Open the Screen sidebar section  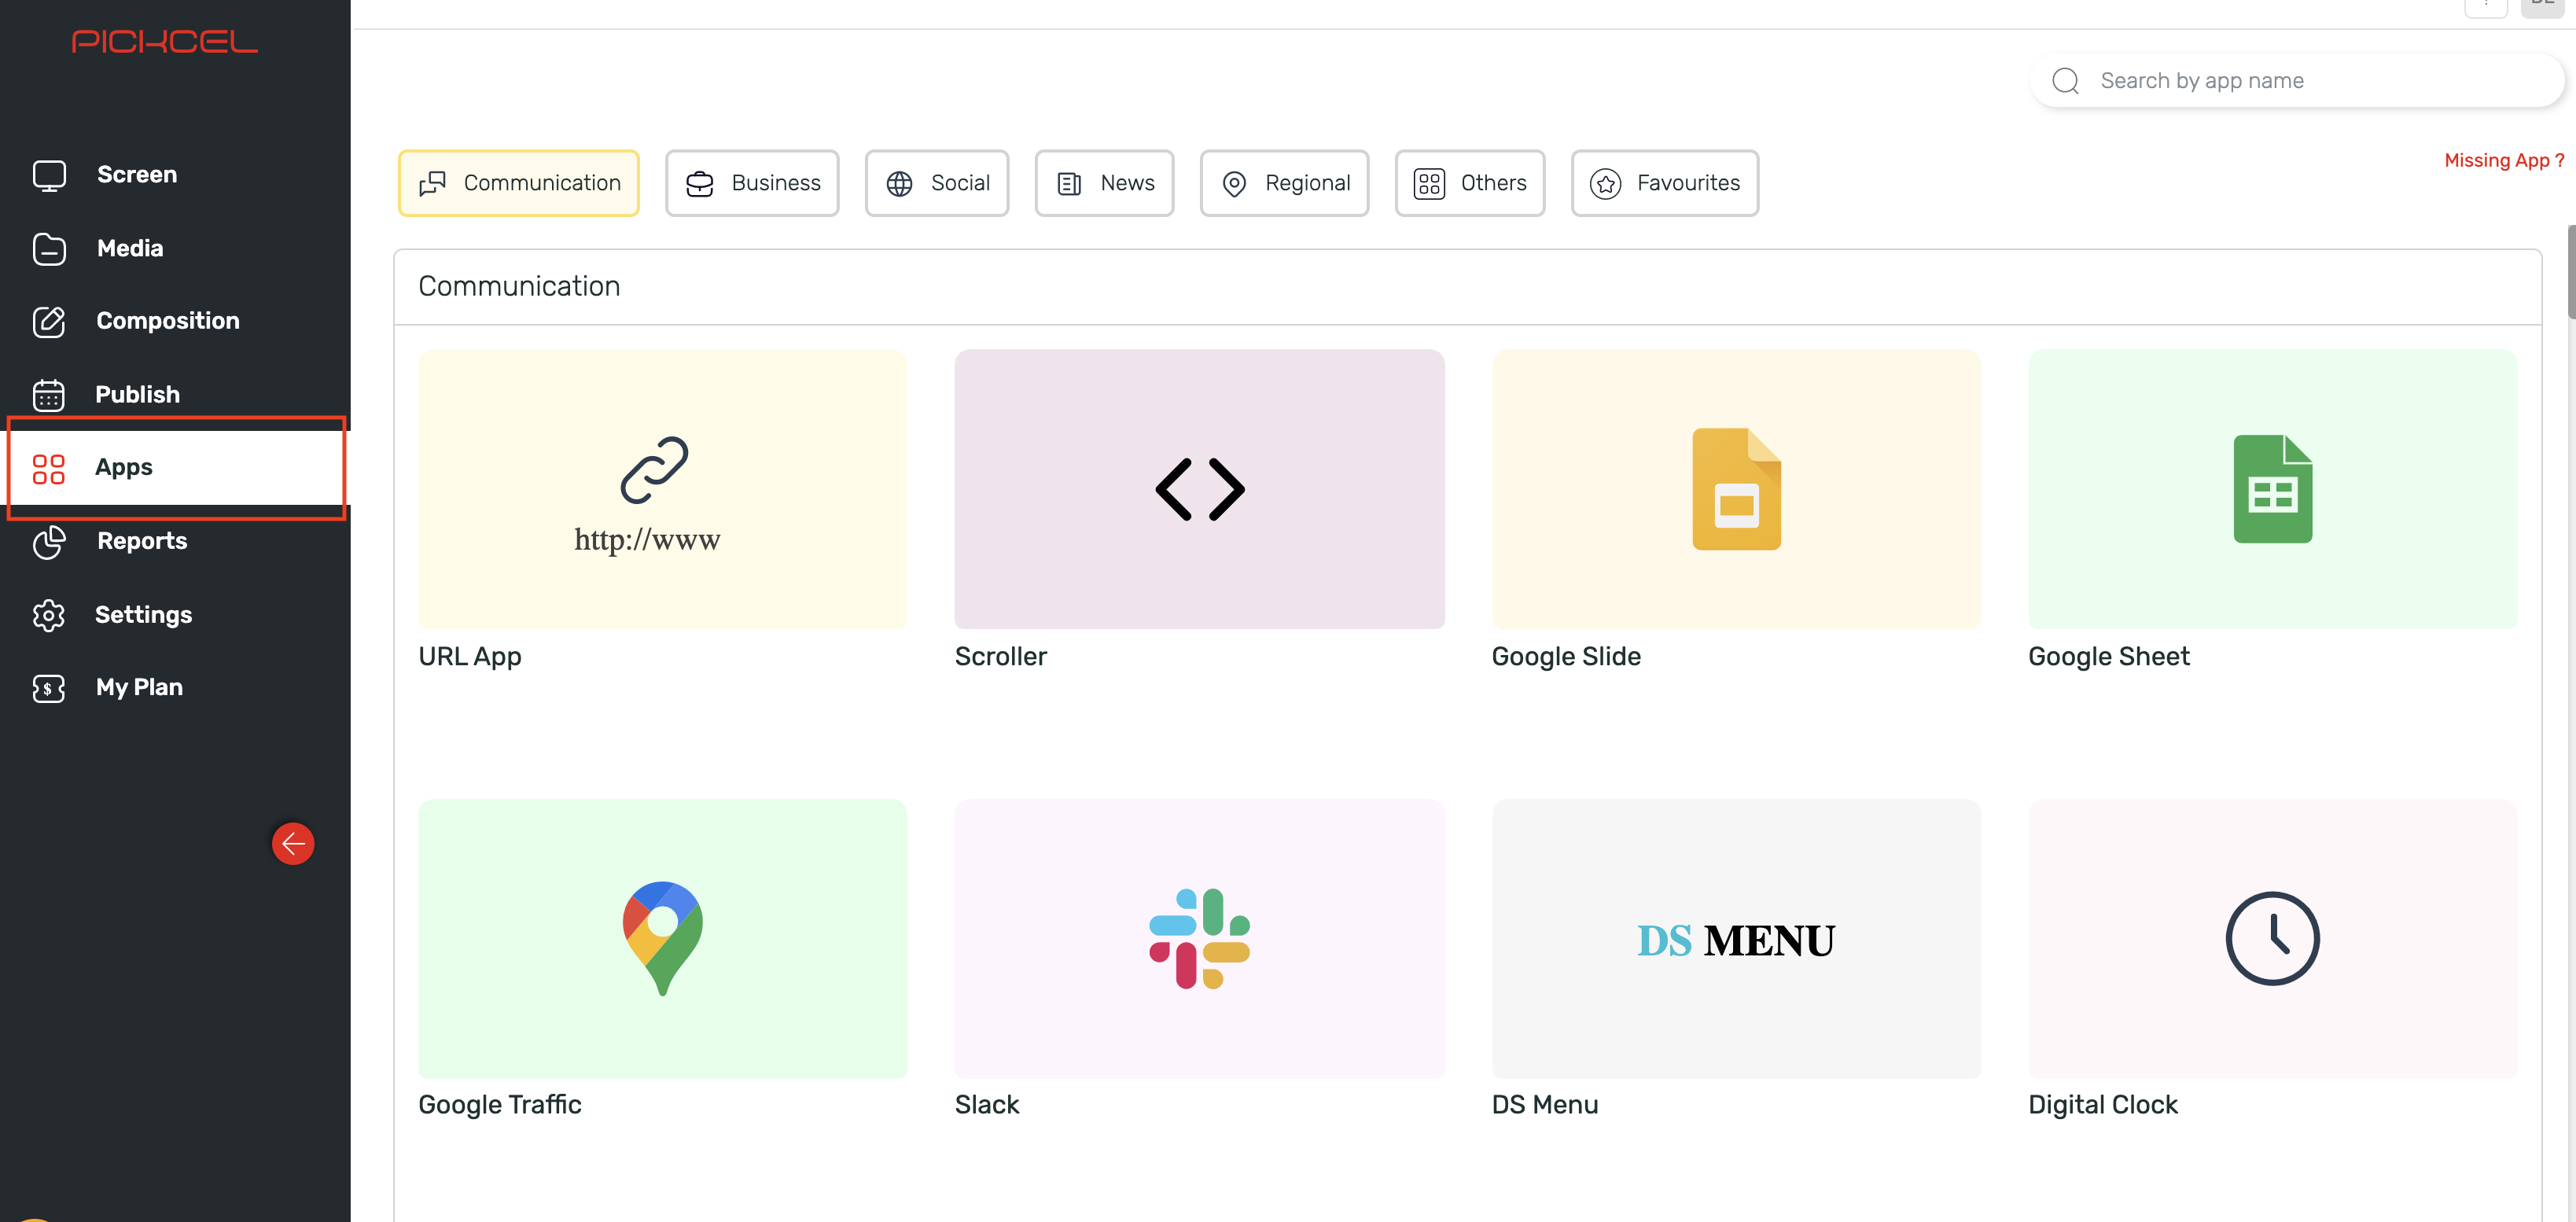pyautogui.click(x=136, y=174)
